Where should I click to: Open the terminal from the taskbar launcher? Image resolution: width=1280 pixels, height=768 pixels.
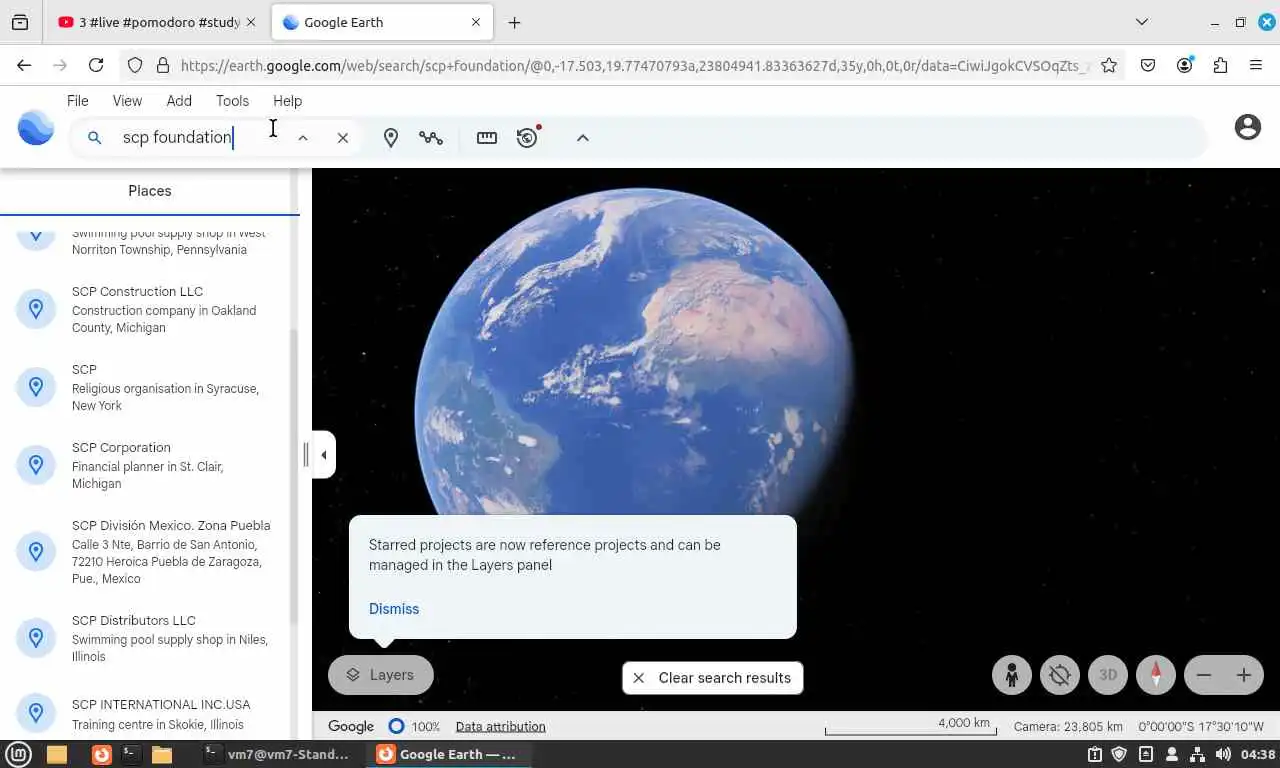pyautogui.click(x=130, y=754)
